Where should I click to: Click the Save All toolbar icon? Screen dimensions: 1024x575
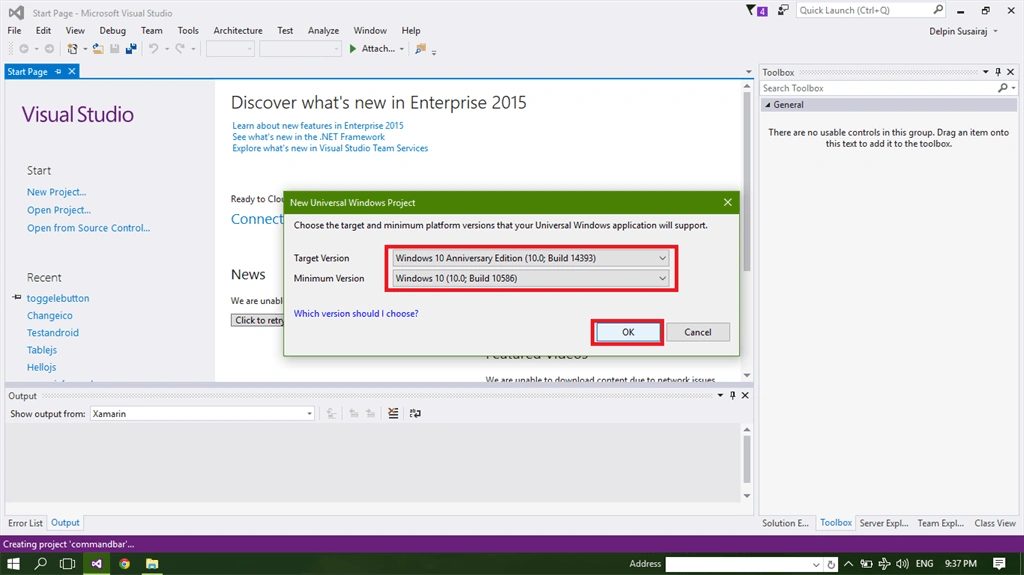point(131,49)
